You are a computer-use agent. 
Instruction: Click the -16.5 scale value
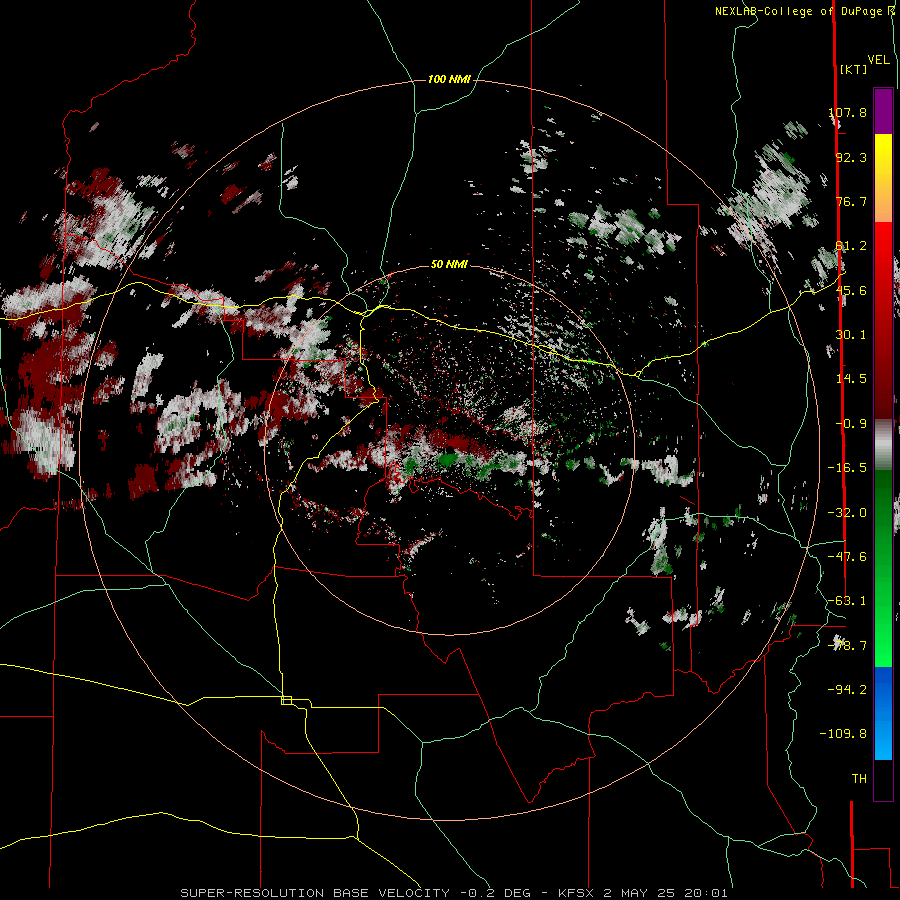click(847, 468)
